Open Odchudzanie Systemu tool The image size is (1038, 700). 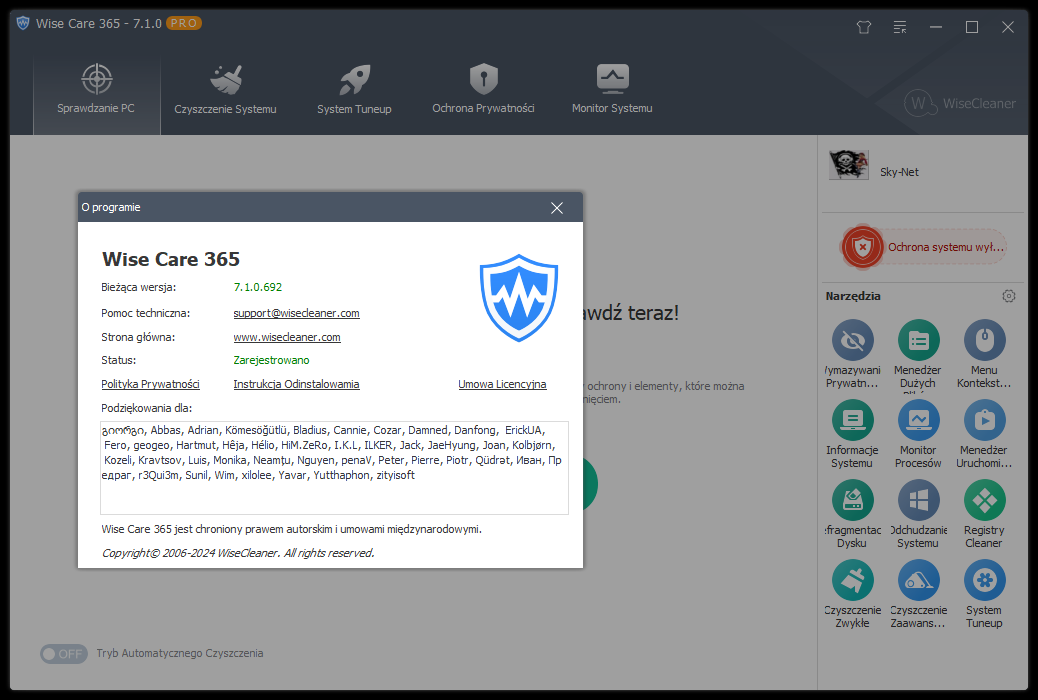coord(918,515)
